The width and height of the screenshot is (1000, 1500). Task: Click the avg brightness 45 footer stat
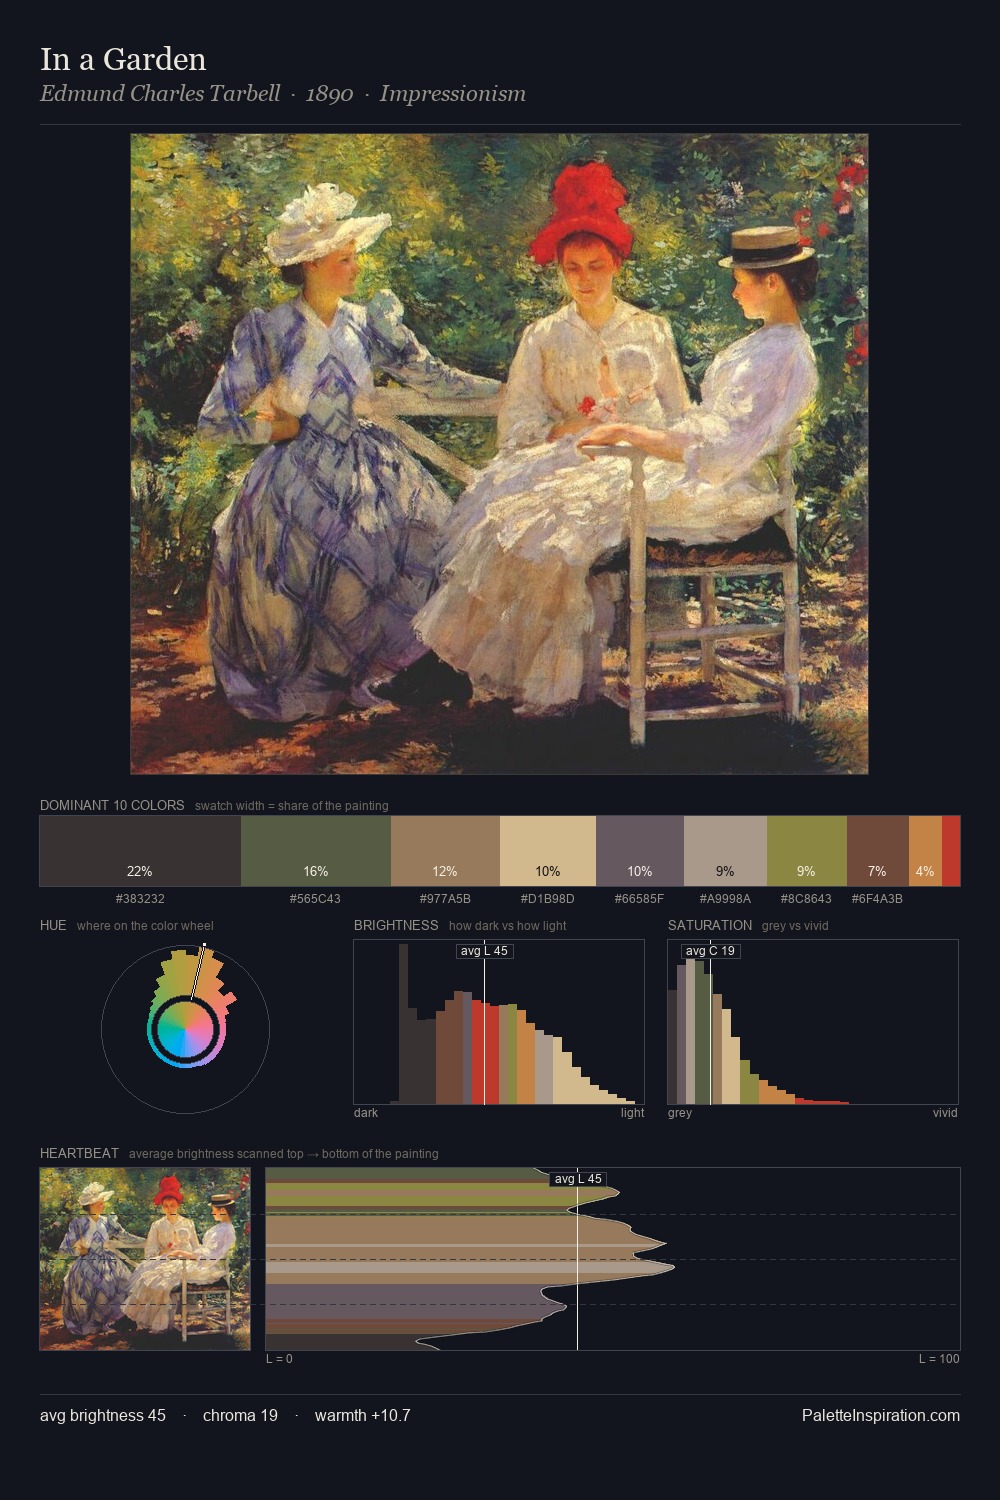coord(103,1415)
